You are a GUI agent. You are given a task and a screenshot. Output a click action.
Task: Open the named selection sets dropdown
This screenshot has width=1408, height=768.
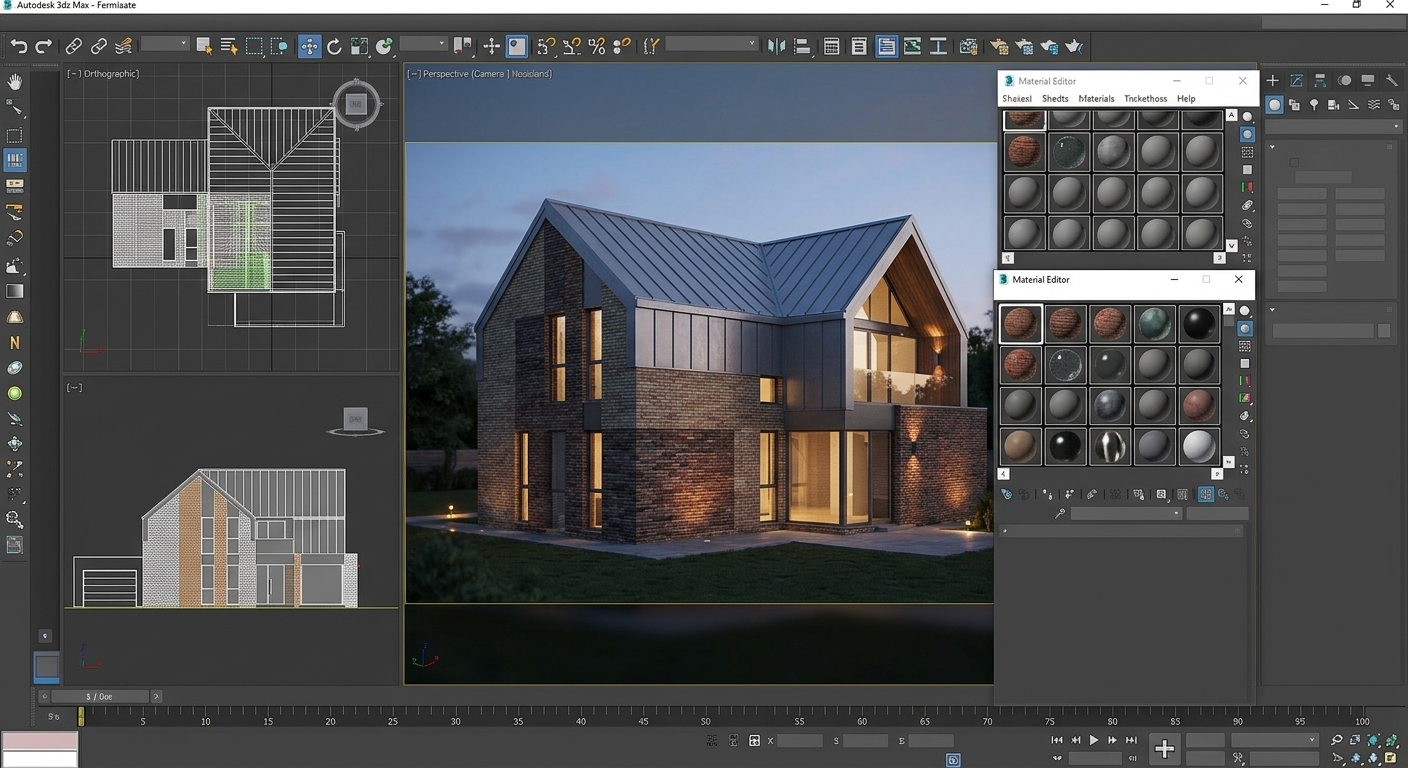tap(711, 44)
